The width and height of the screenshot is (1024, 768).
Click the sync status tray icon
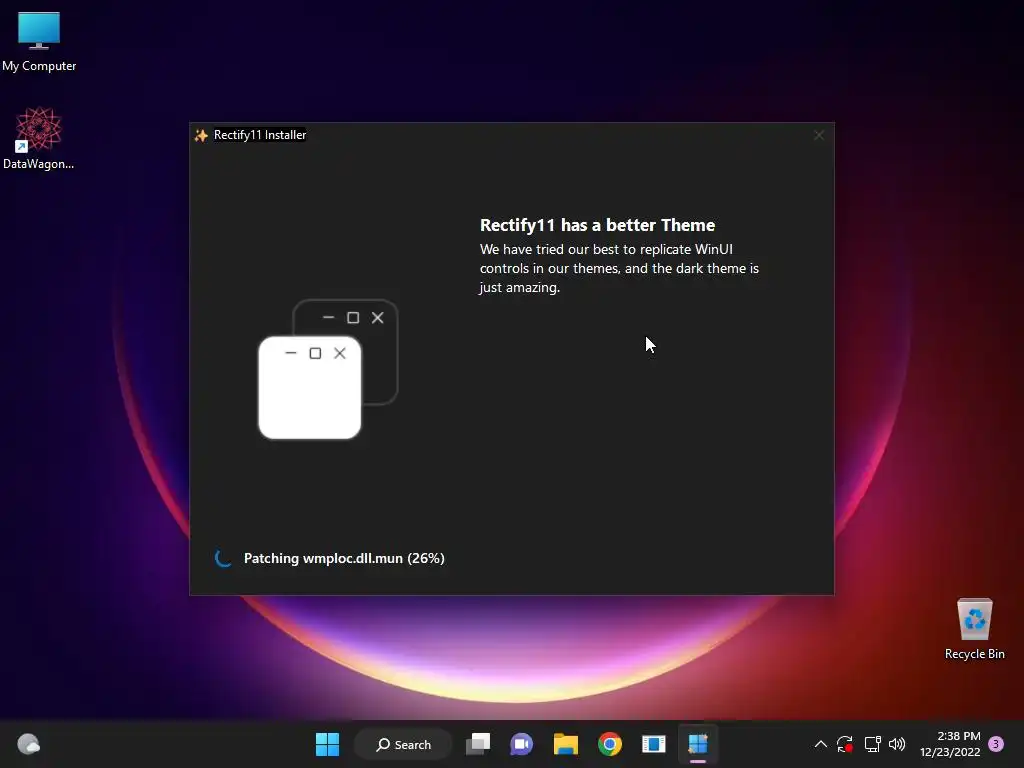click(845, 744)
